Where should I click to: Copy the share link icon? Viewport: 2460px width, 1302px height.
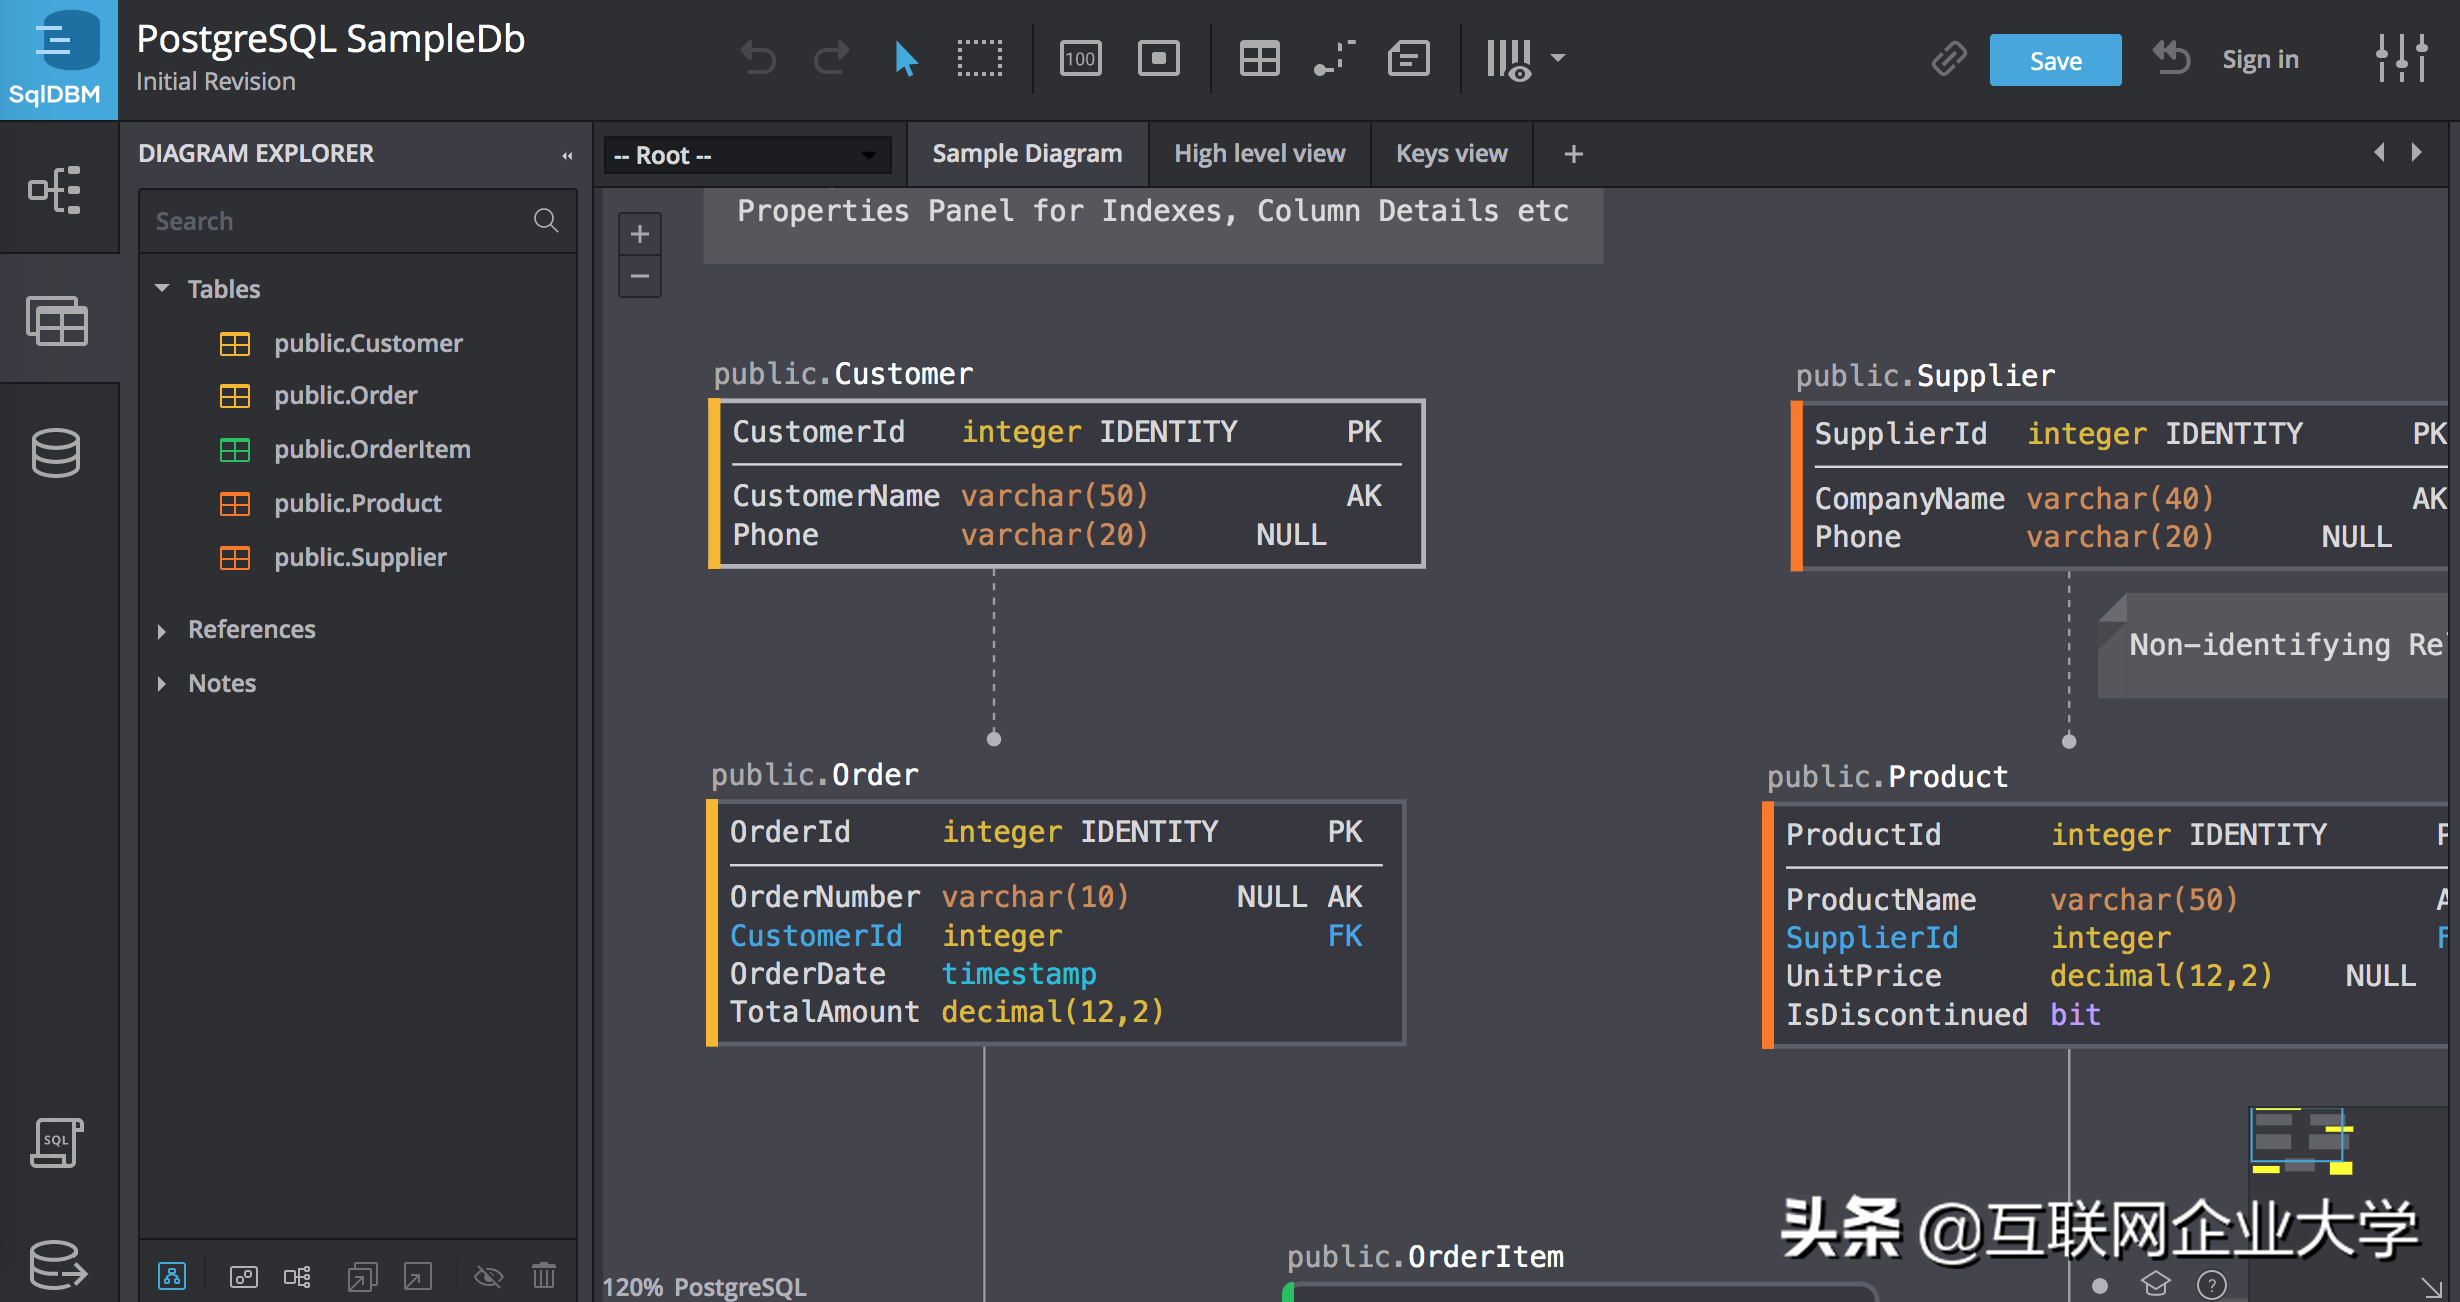coord(1948,59)
